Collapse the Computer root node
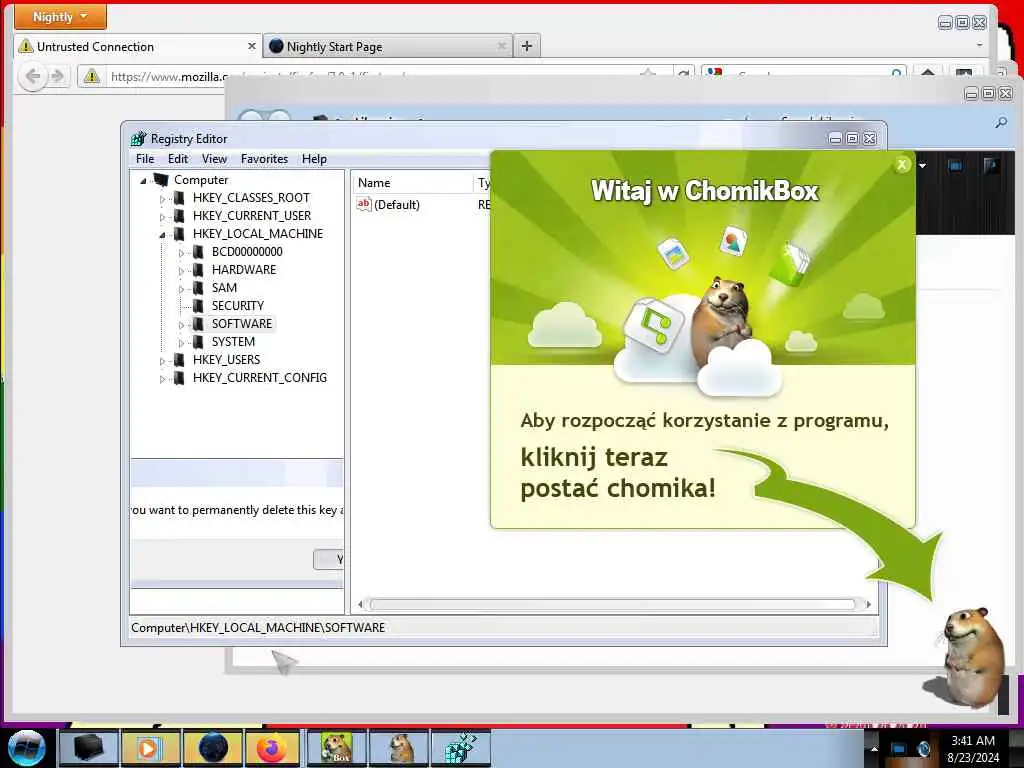This screenshot has width=1024, height=768. 143,181
